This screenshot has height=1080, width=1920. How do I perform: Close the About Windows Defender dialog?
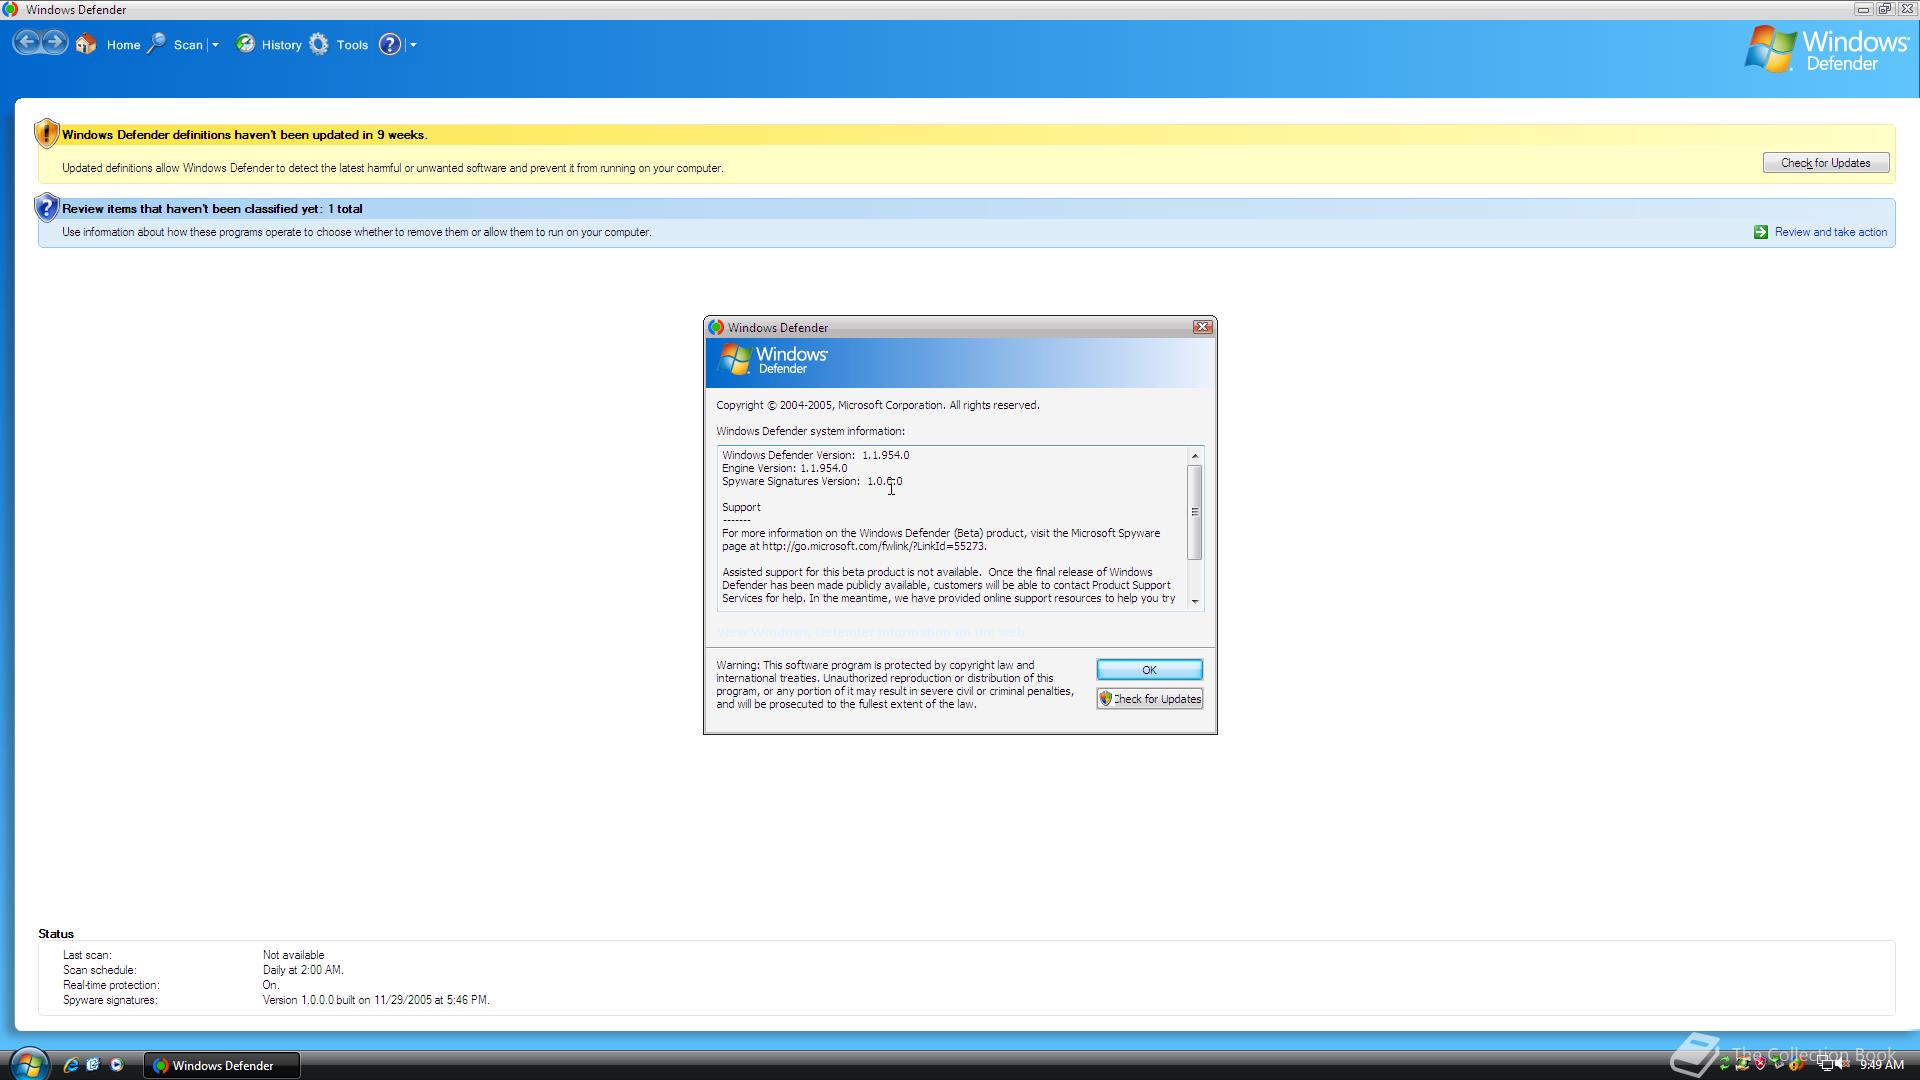[1202, 327]
